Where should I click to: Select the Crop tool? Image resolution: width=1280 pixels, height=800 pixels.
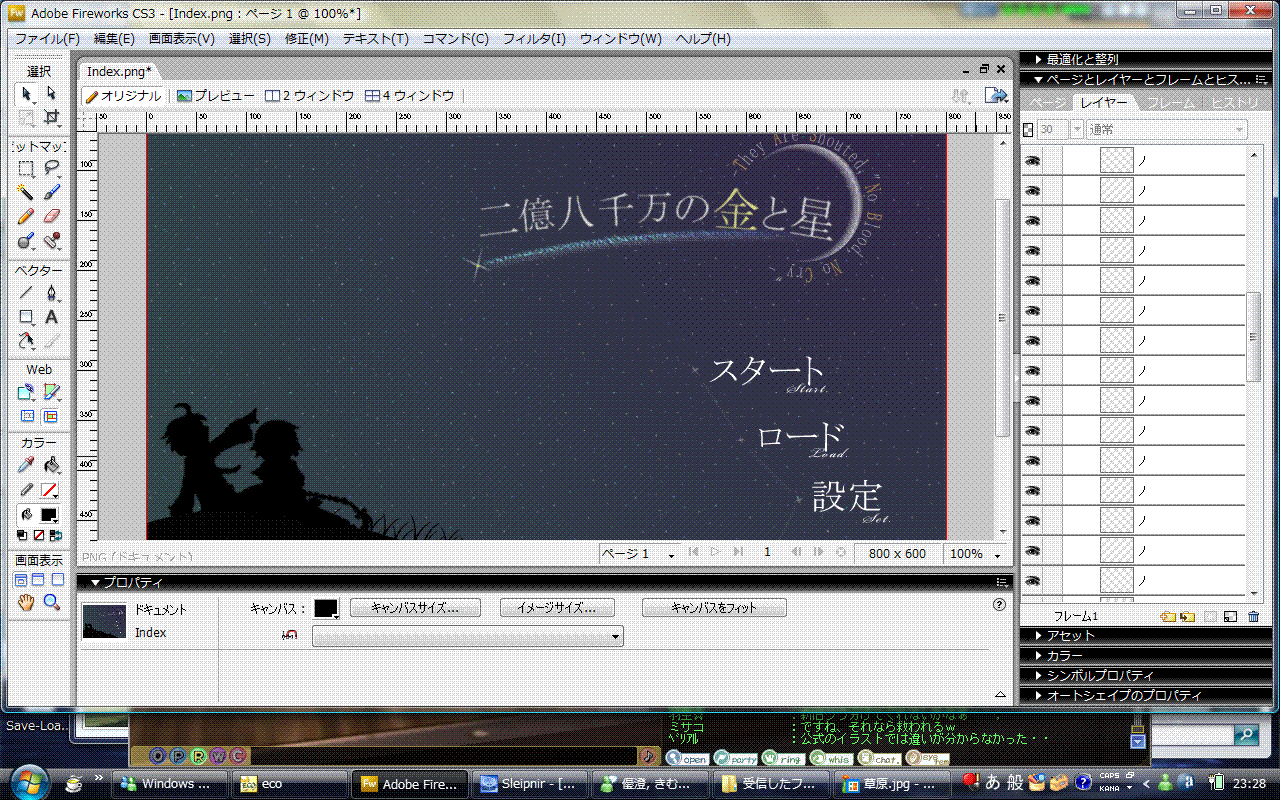click(52, 118)
